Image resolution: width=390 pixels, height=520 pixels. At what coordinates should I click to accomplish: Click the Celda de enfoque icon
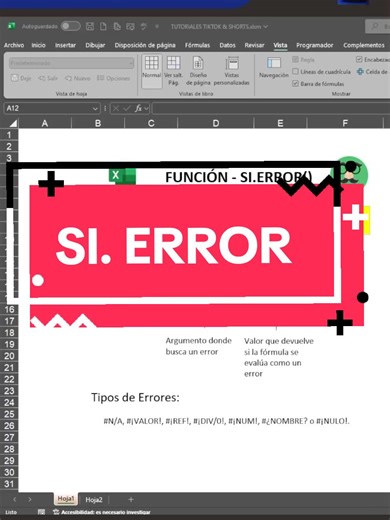(360, 72)
